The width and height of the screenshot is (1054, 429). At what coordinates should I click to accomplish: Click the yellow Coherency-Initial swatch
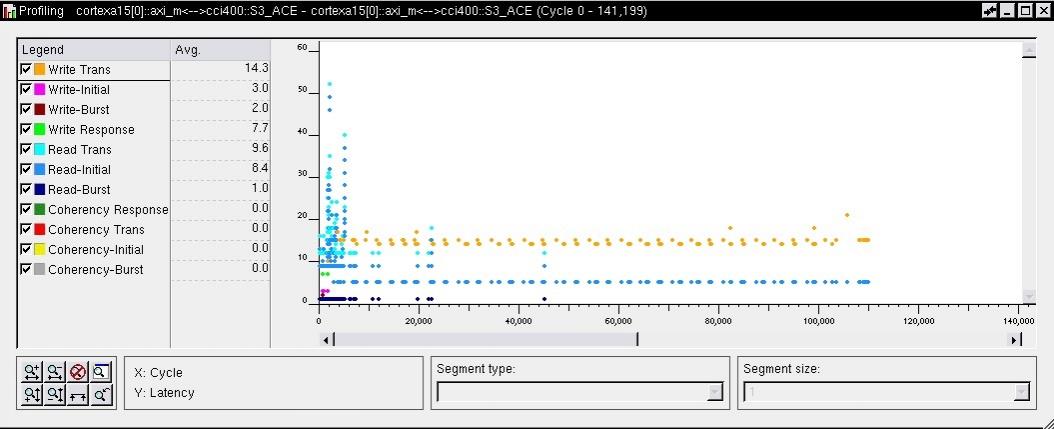[x=40, y=249]
